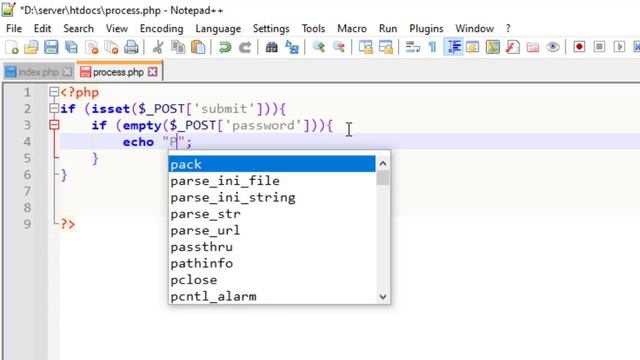Click the Copy toolbar icon
The width and height of the screenshot is (640, 360).
[x=178, y=47]
